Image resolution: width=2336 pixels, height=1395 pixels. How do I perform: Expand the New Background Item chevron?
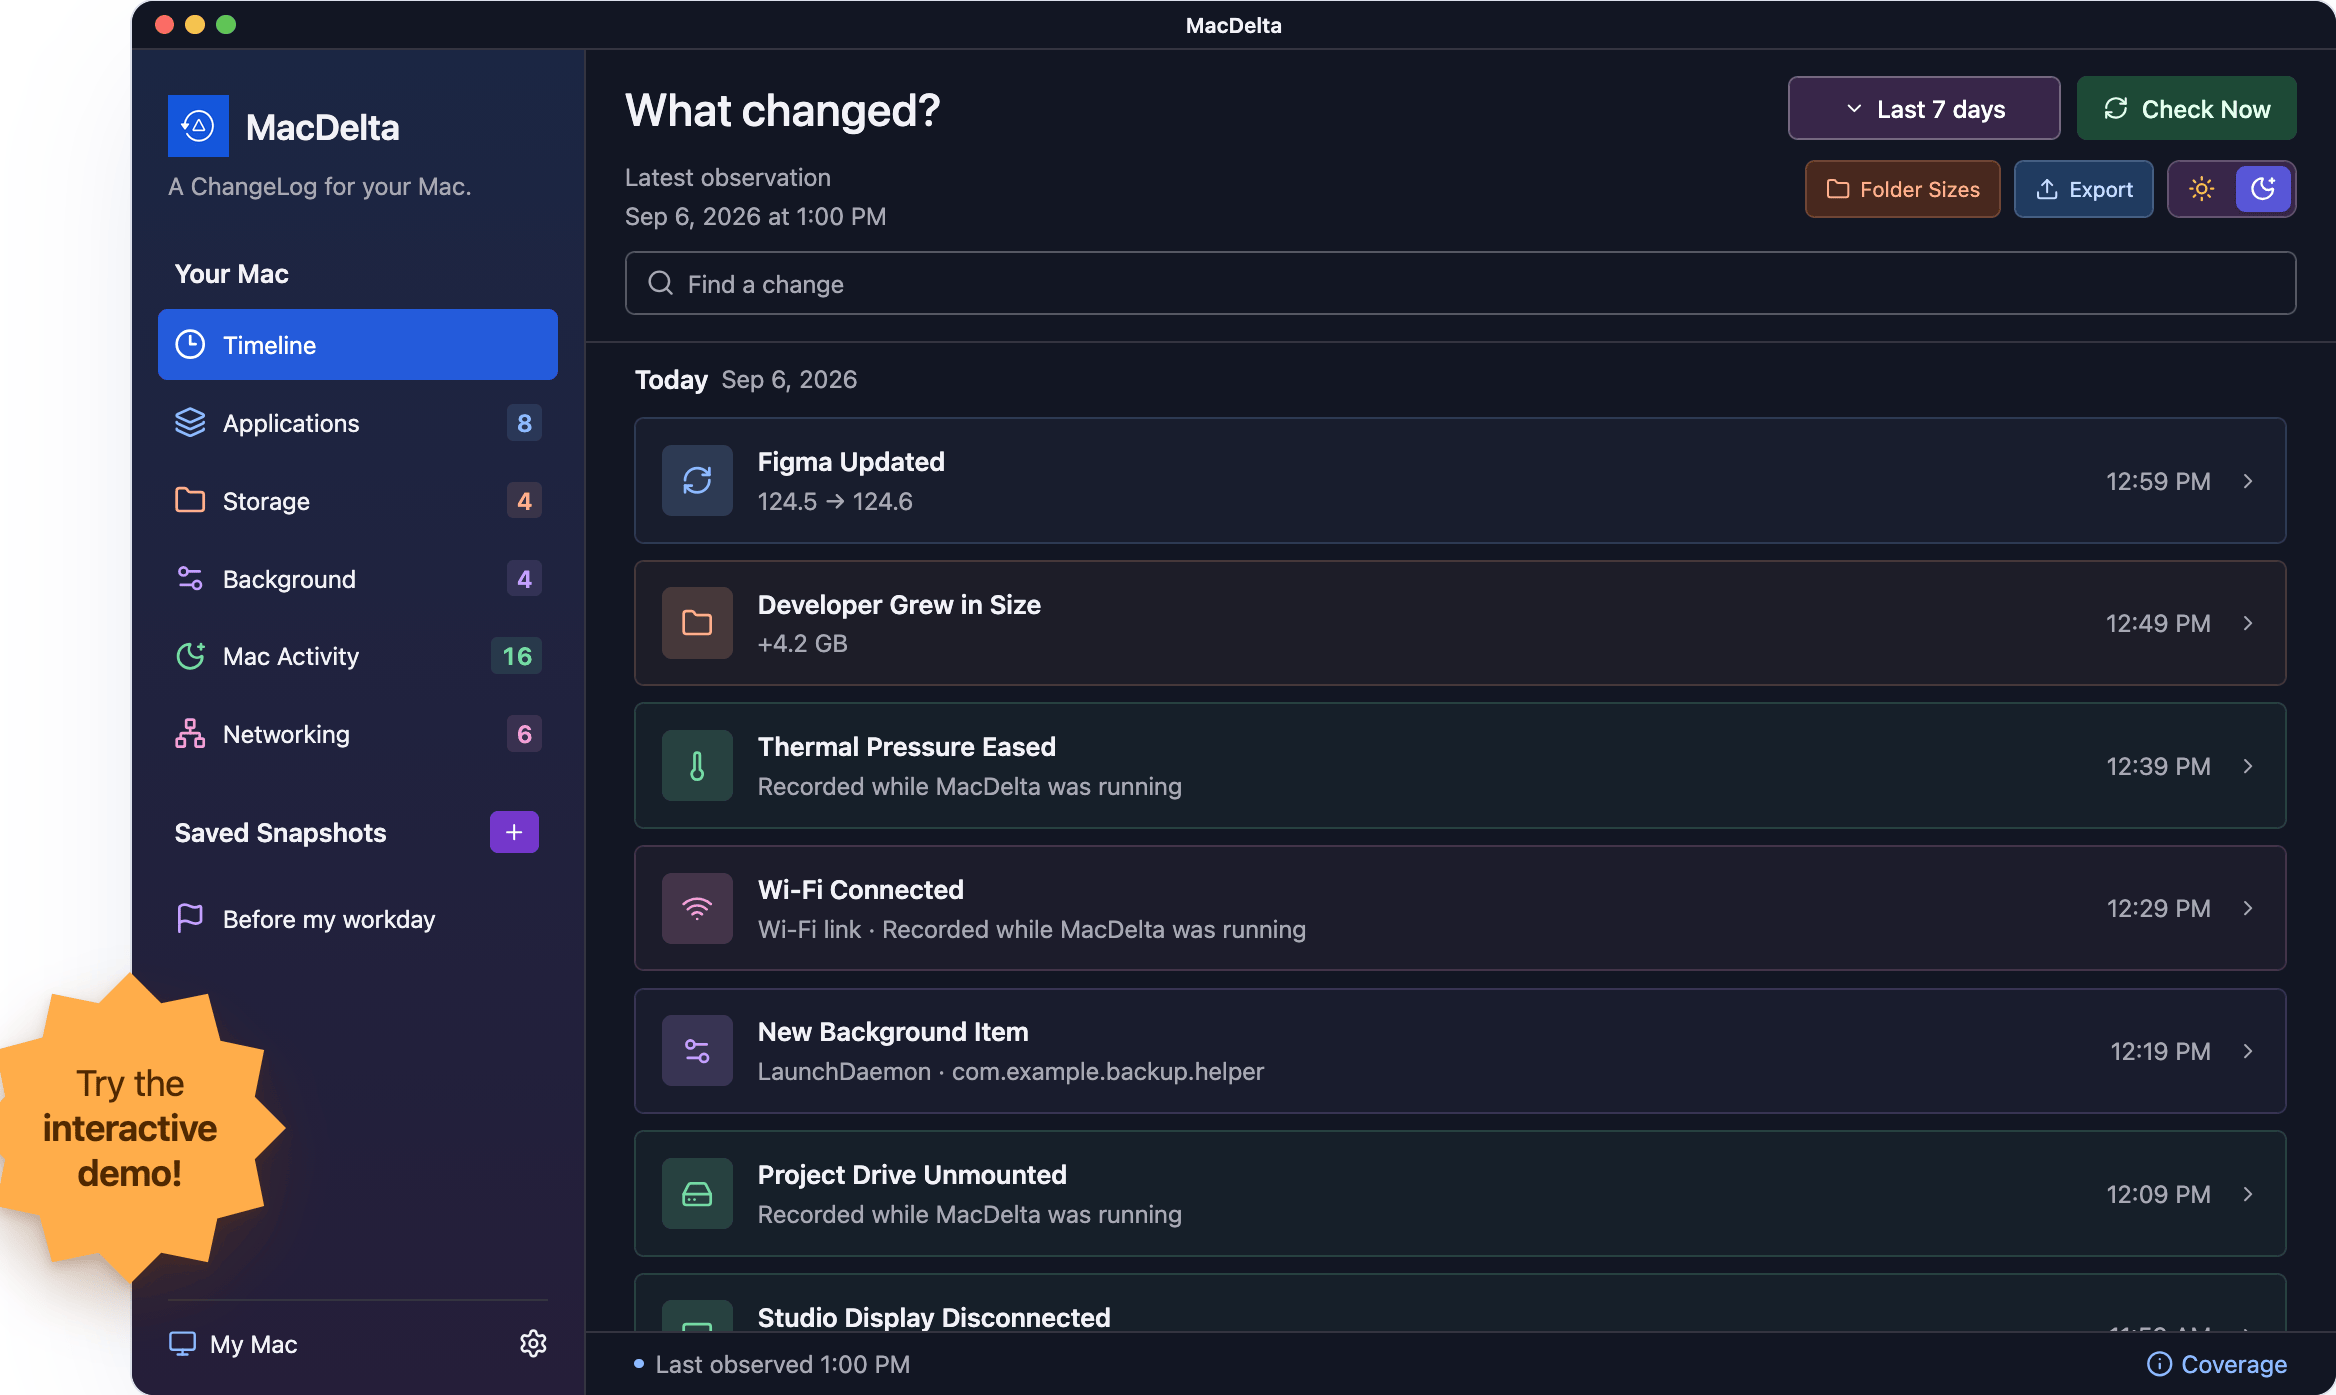click(2248, 1051)
